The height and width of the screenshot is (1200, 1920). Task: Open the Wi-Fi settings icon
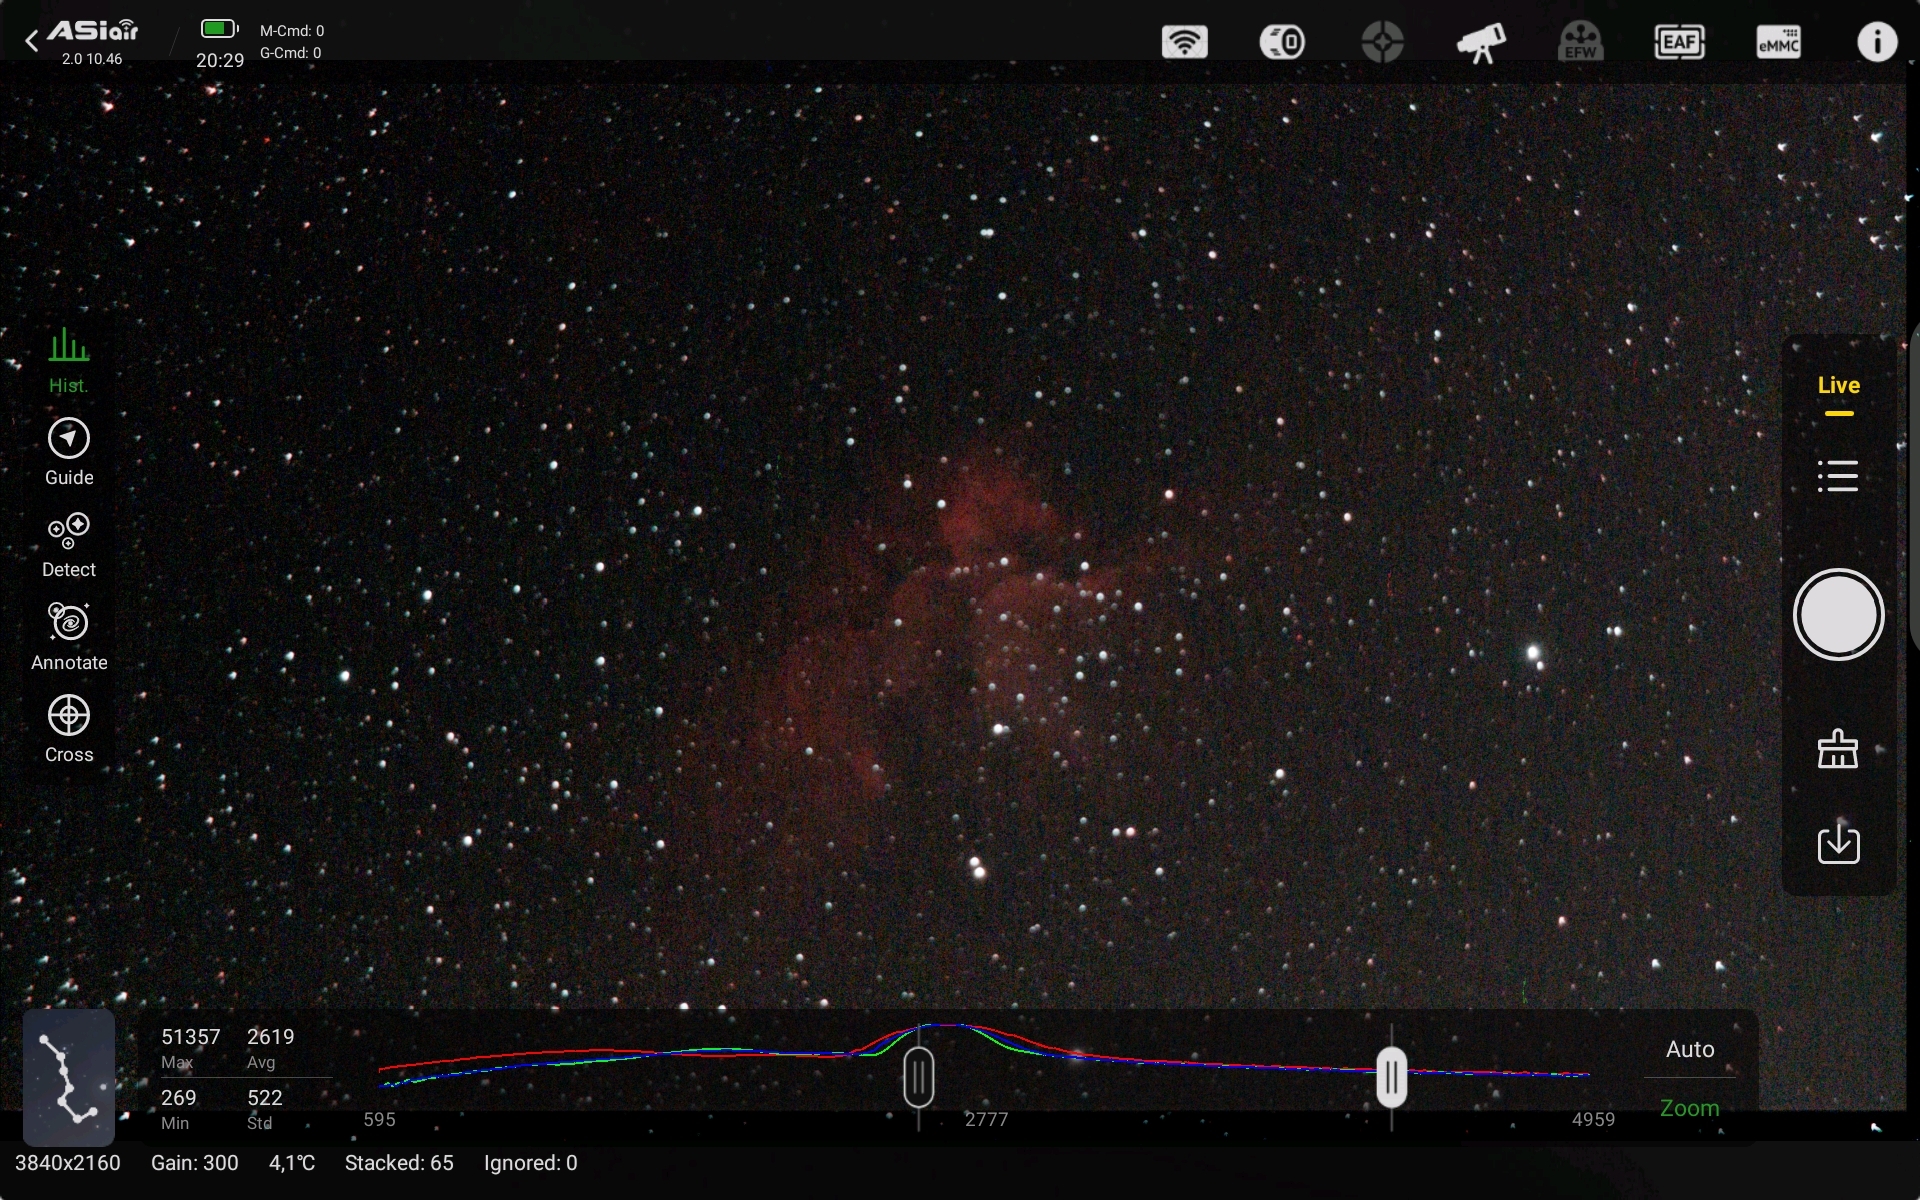pos(1184,43)
